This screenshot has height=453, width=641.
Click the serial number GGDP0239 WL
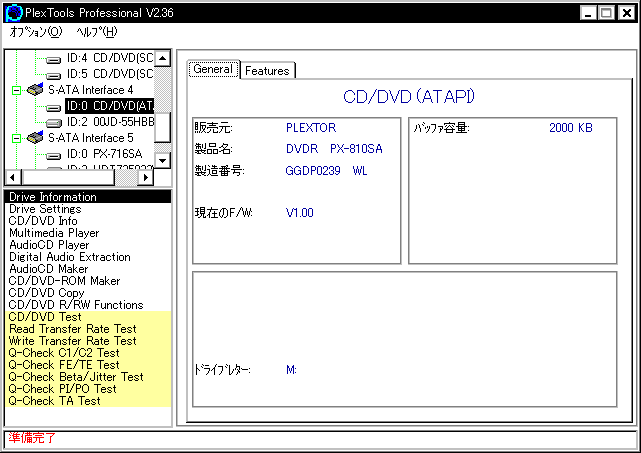326,170
